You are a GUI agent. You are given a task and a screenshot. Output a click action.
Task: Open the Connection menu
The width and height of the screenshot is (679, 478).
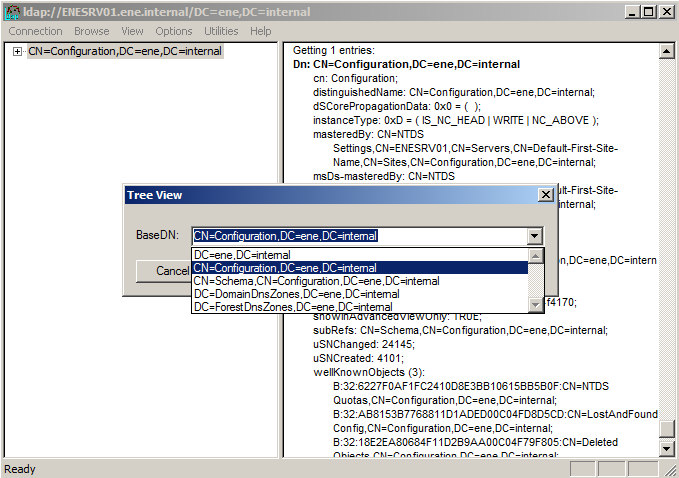pyautogui.click(x=35, y=31)
